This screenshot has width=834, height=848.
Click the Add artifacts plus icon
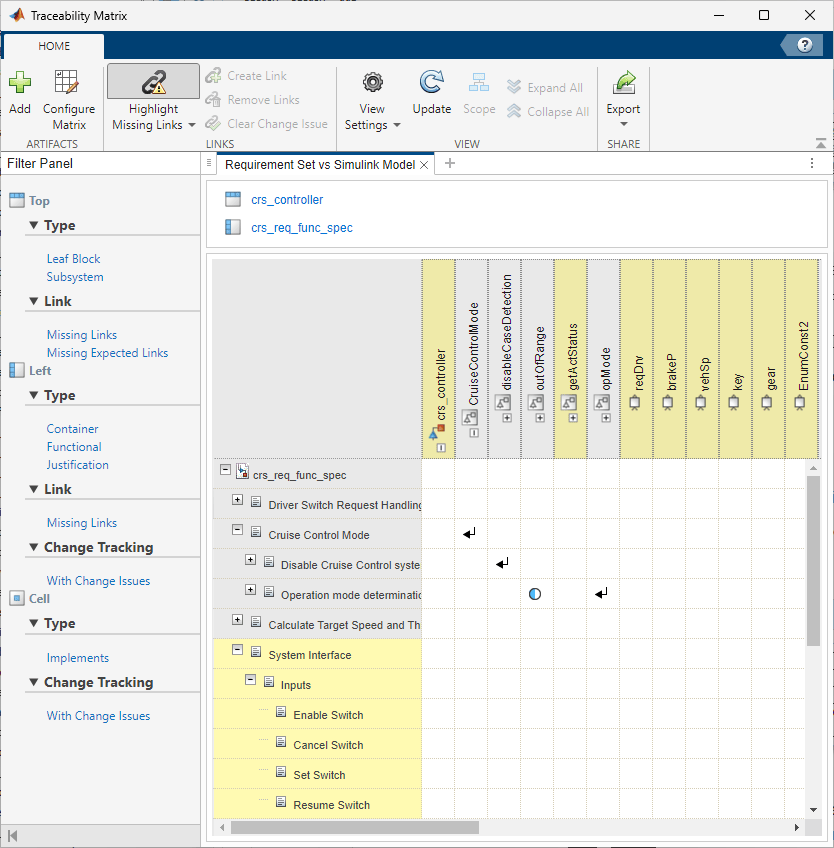click(x=20, y=82)
